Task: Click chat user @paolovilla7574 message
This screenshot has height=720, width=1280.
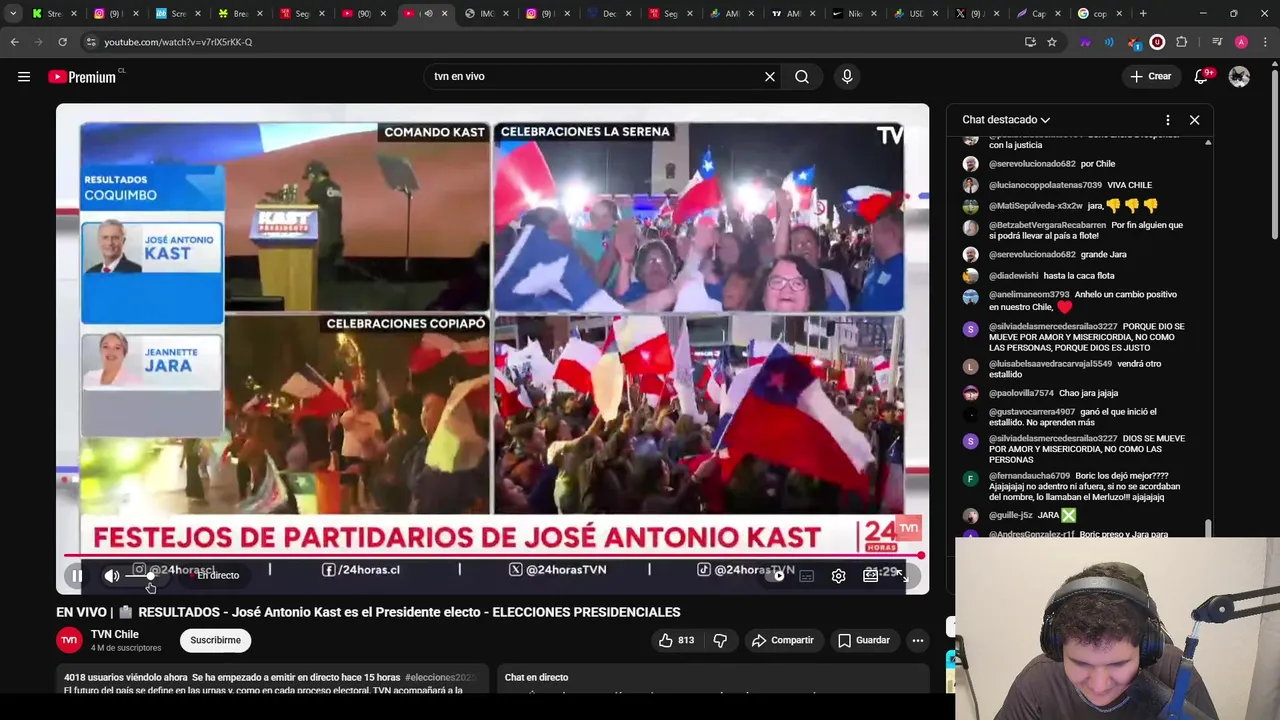Action: pos(1053,393)
